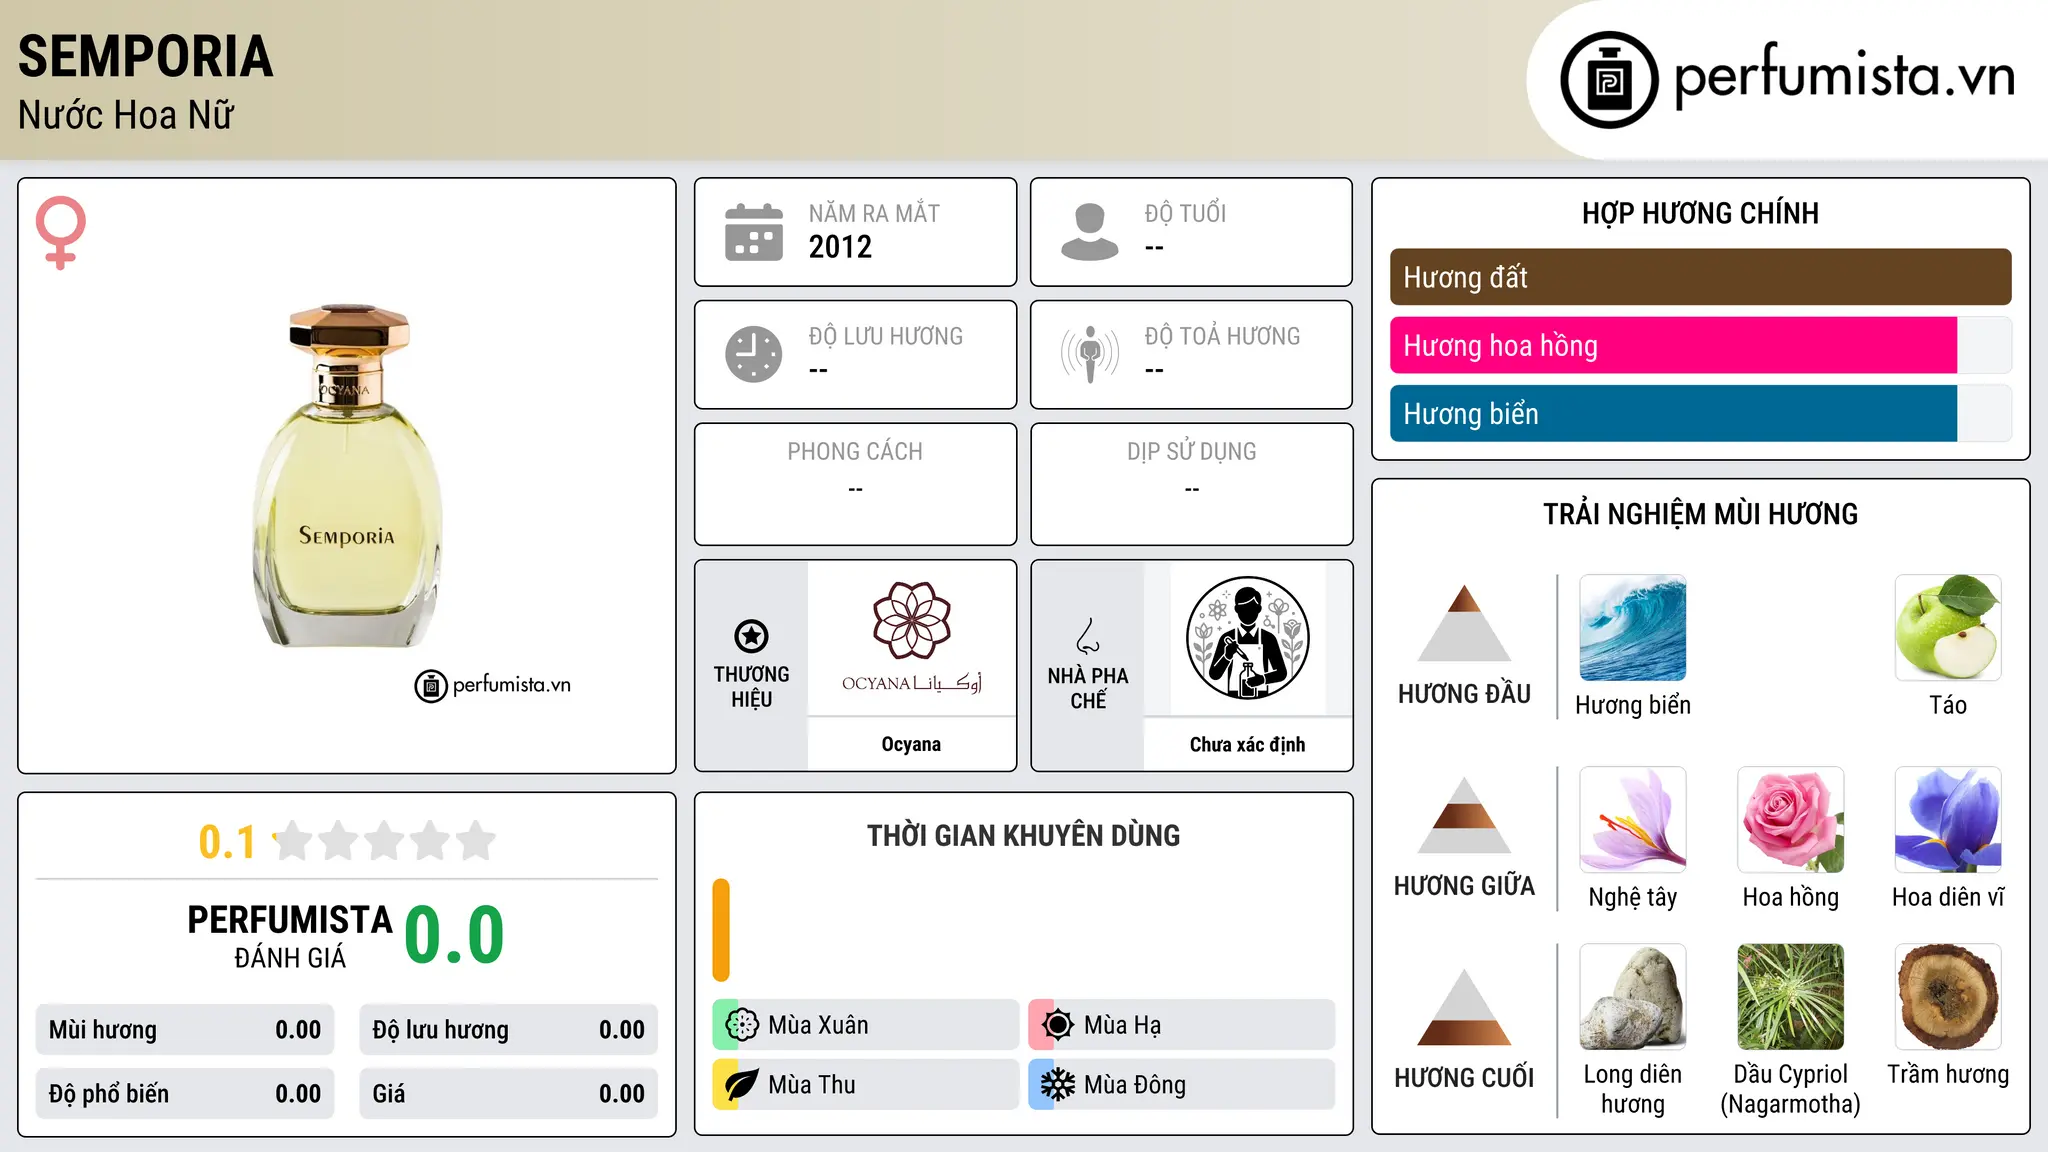Viewport: 2048px width, 1152px height.
Task: Click the Mùa Thu leaf icon
Action: coord(741,1085)
